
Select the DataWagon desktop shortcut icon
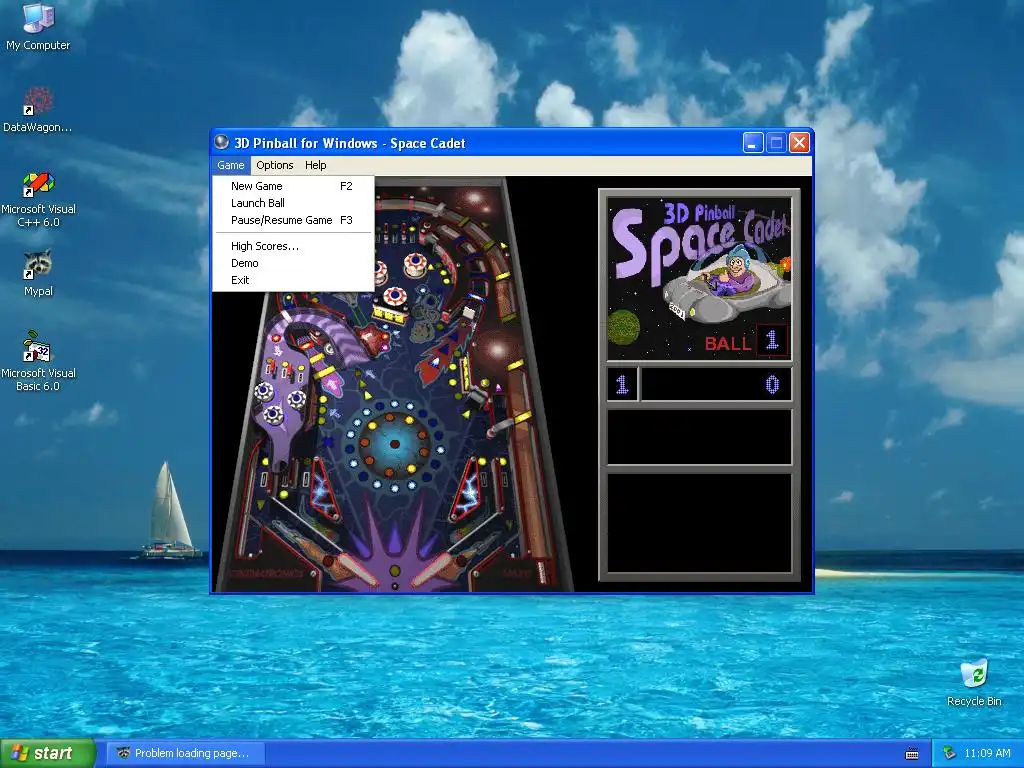38,109
